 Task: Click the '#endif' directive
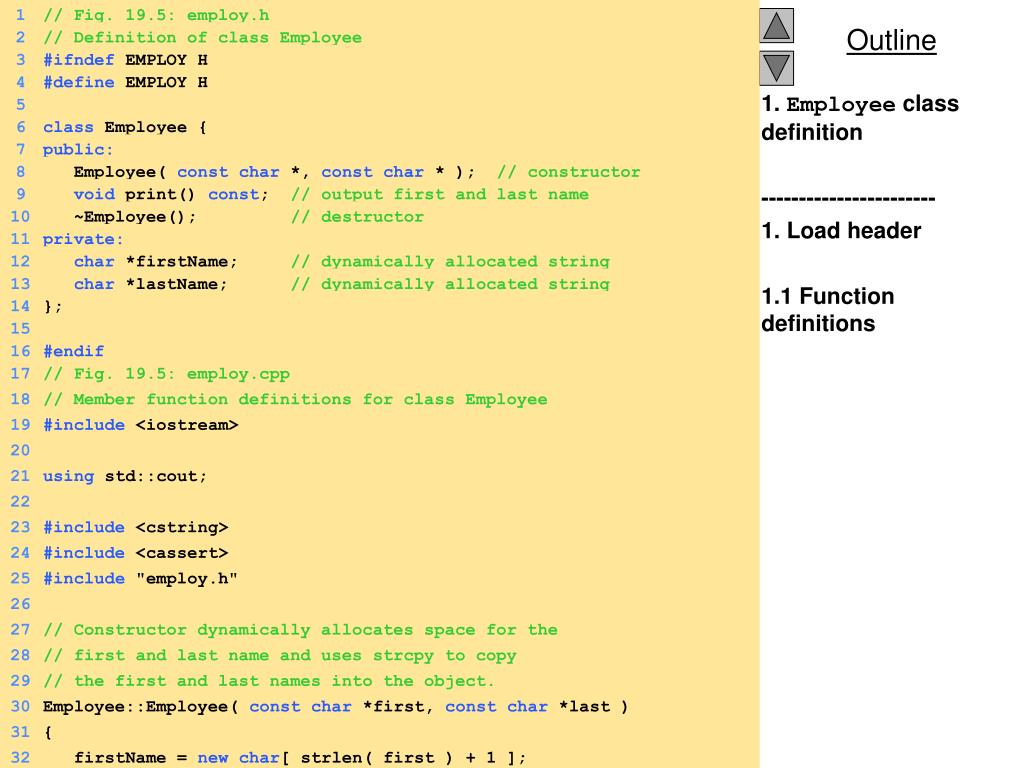point(73,351)
